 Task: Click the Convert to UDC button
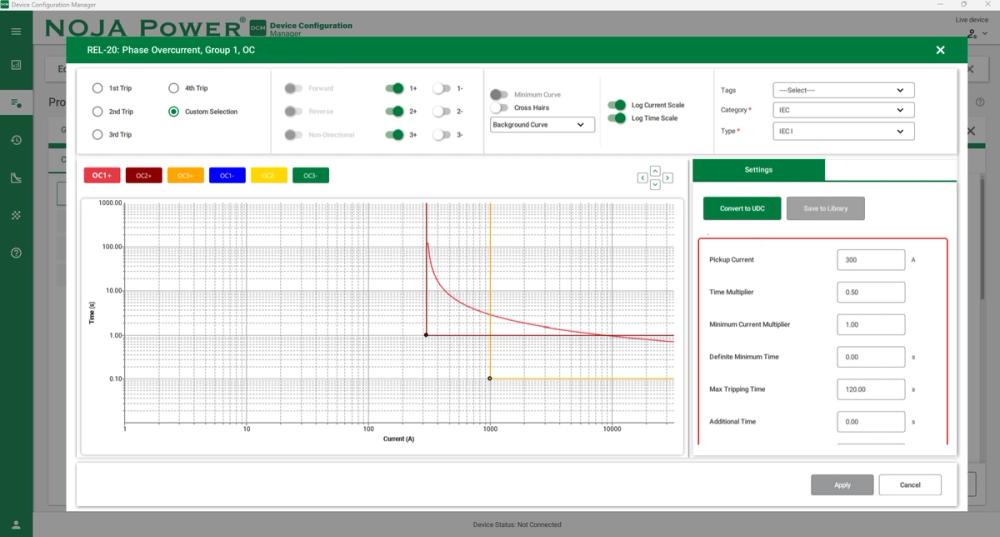point(742,209)
